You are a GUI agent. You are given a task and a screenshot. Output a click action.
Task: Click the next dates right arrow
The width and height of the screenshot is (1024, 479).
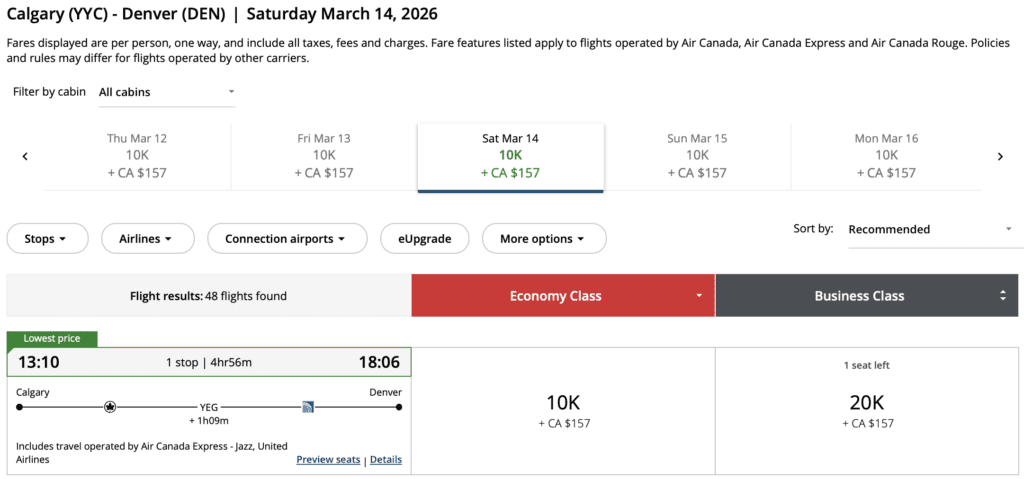click(999, 156)
